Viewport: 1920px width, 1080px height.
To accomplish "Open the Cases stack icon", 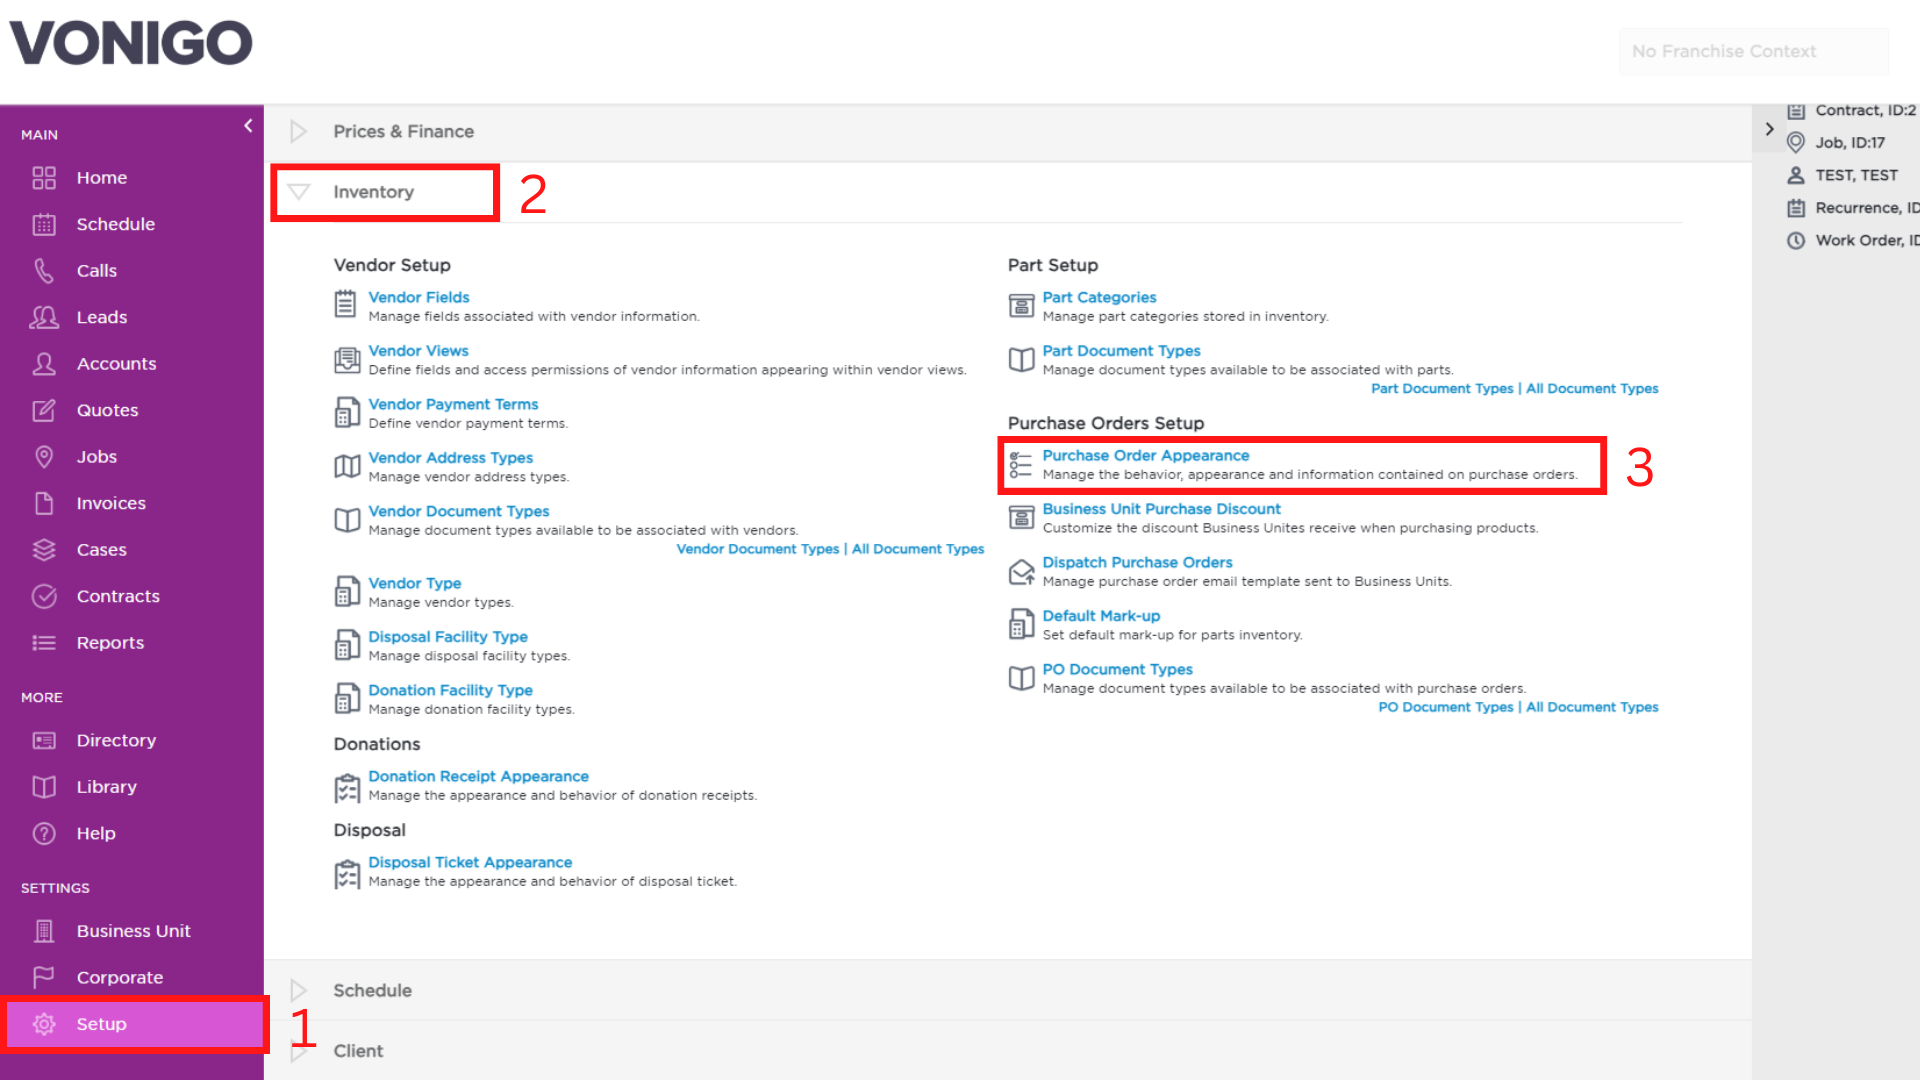I will coord(44,550).
